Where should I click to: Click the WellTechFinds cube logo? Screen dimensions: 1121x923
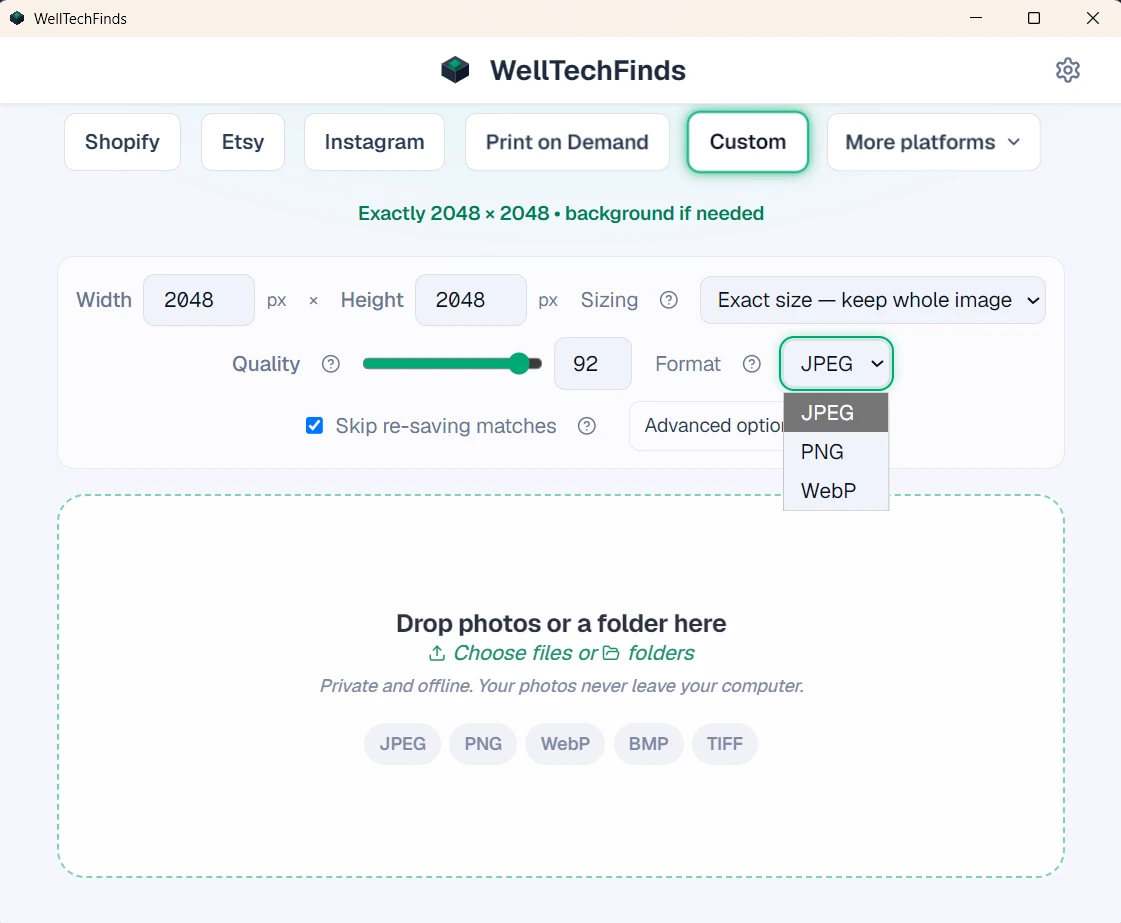click(455, 70)
